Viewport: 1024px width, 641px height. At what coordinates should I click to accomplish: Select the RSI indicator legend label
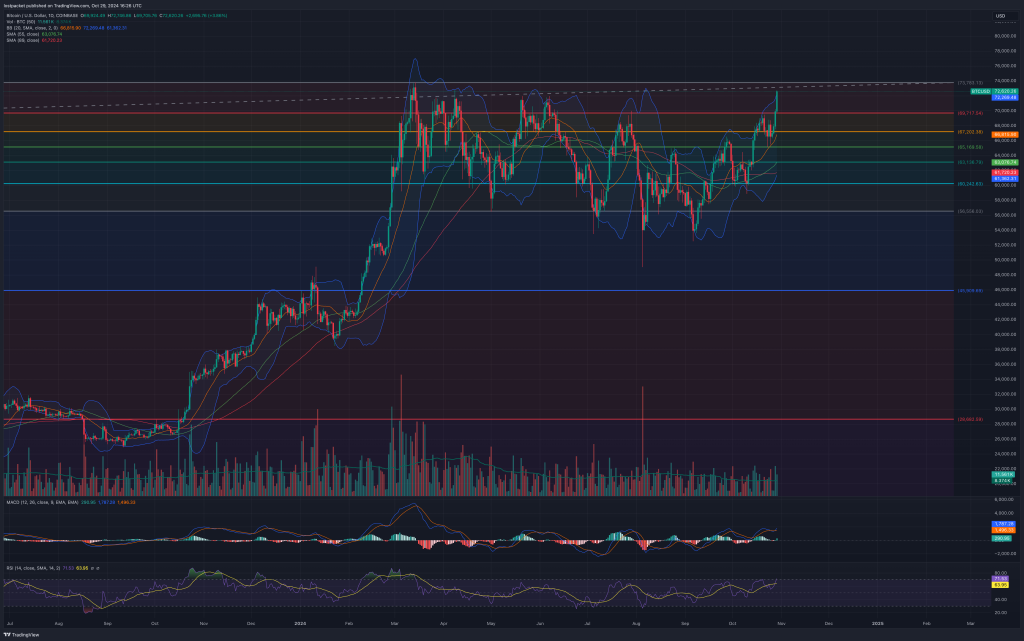[x=33, y=568]
